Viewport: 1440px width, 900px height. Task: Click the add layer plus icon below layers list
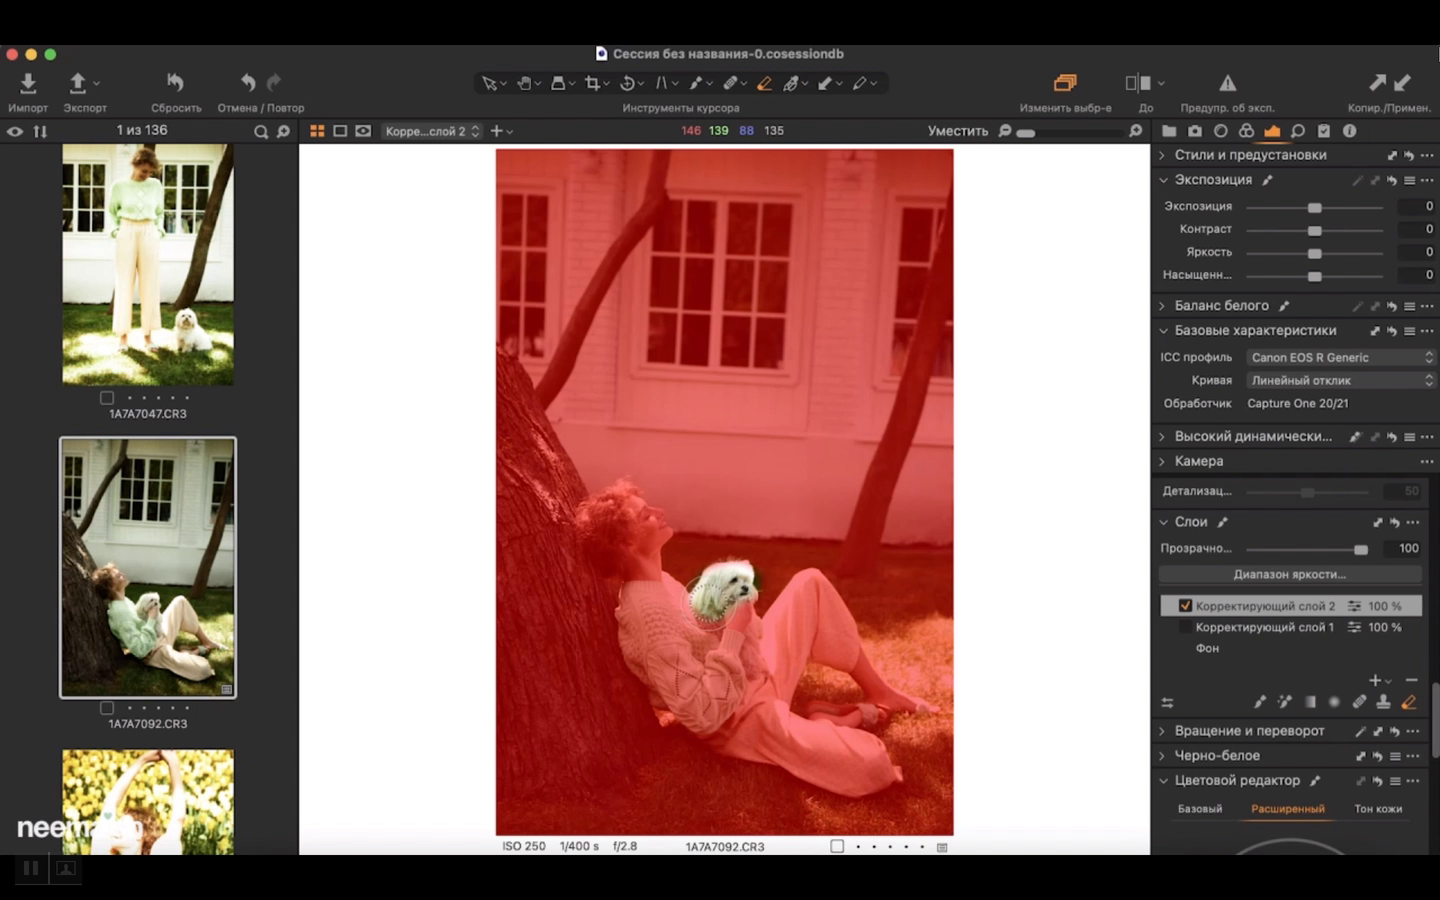coord(1375,680)
